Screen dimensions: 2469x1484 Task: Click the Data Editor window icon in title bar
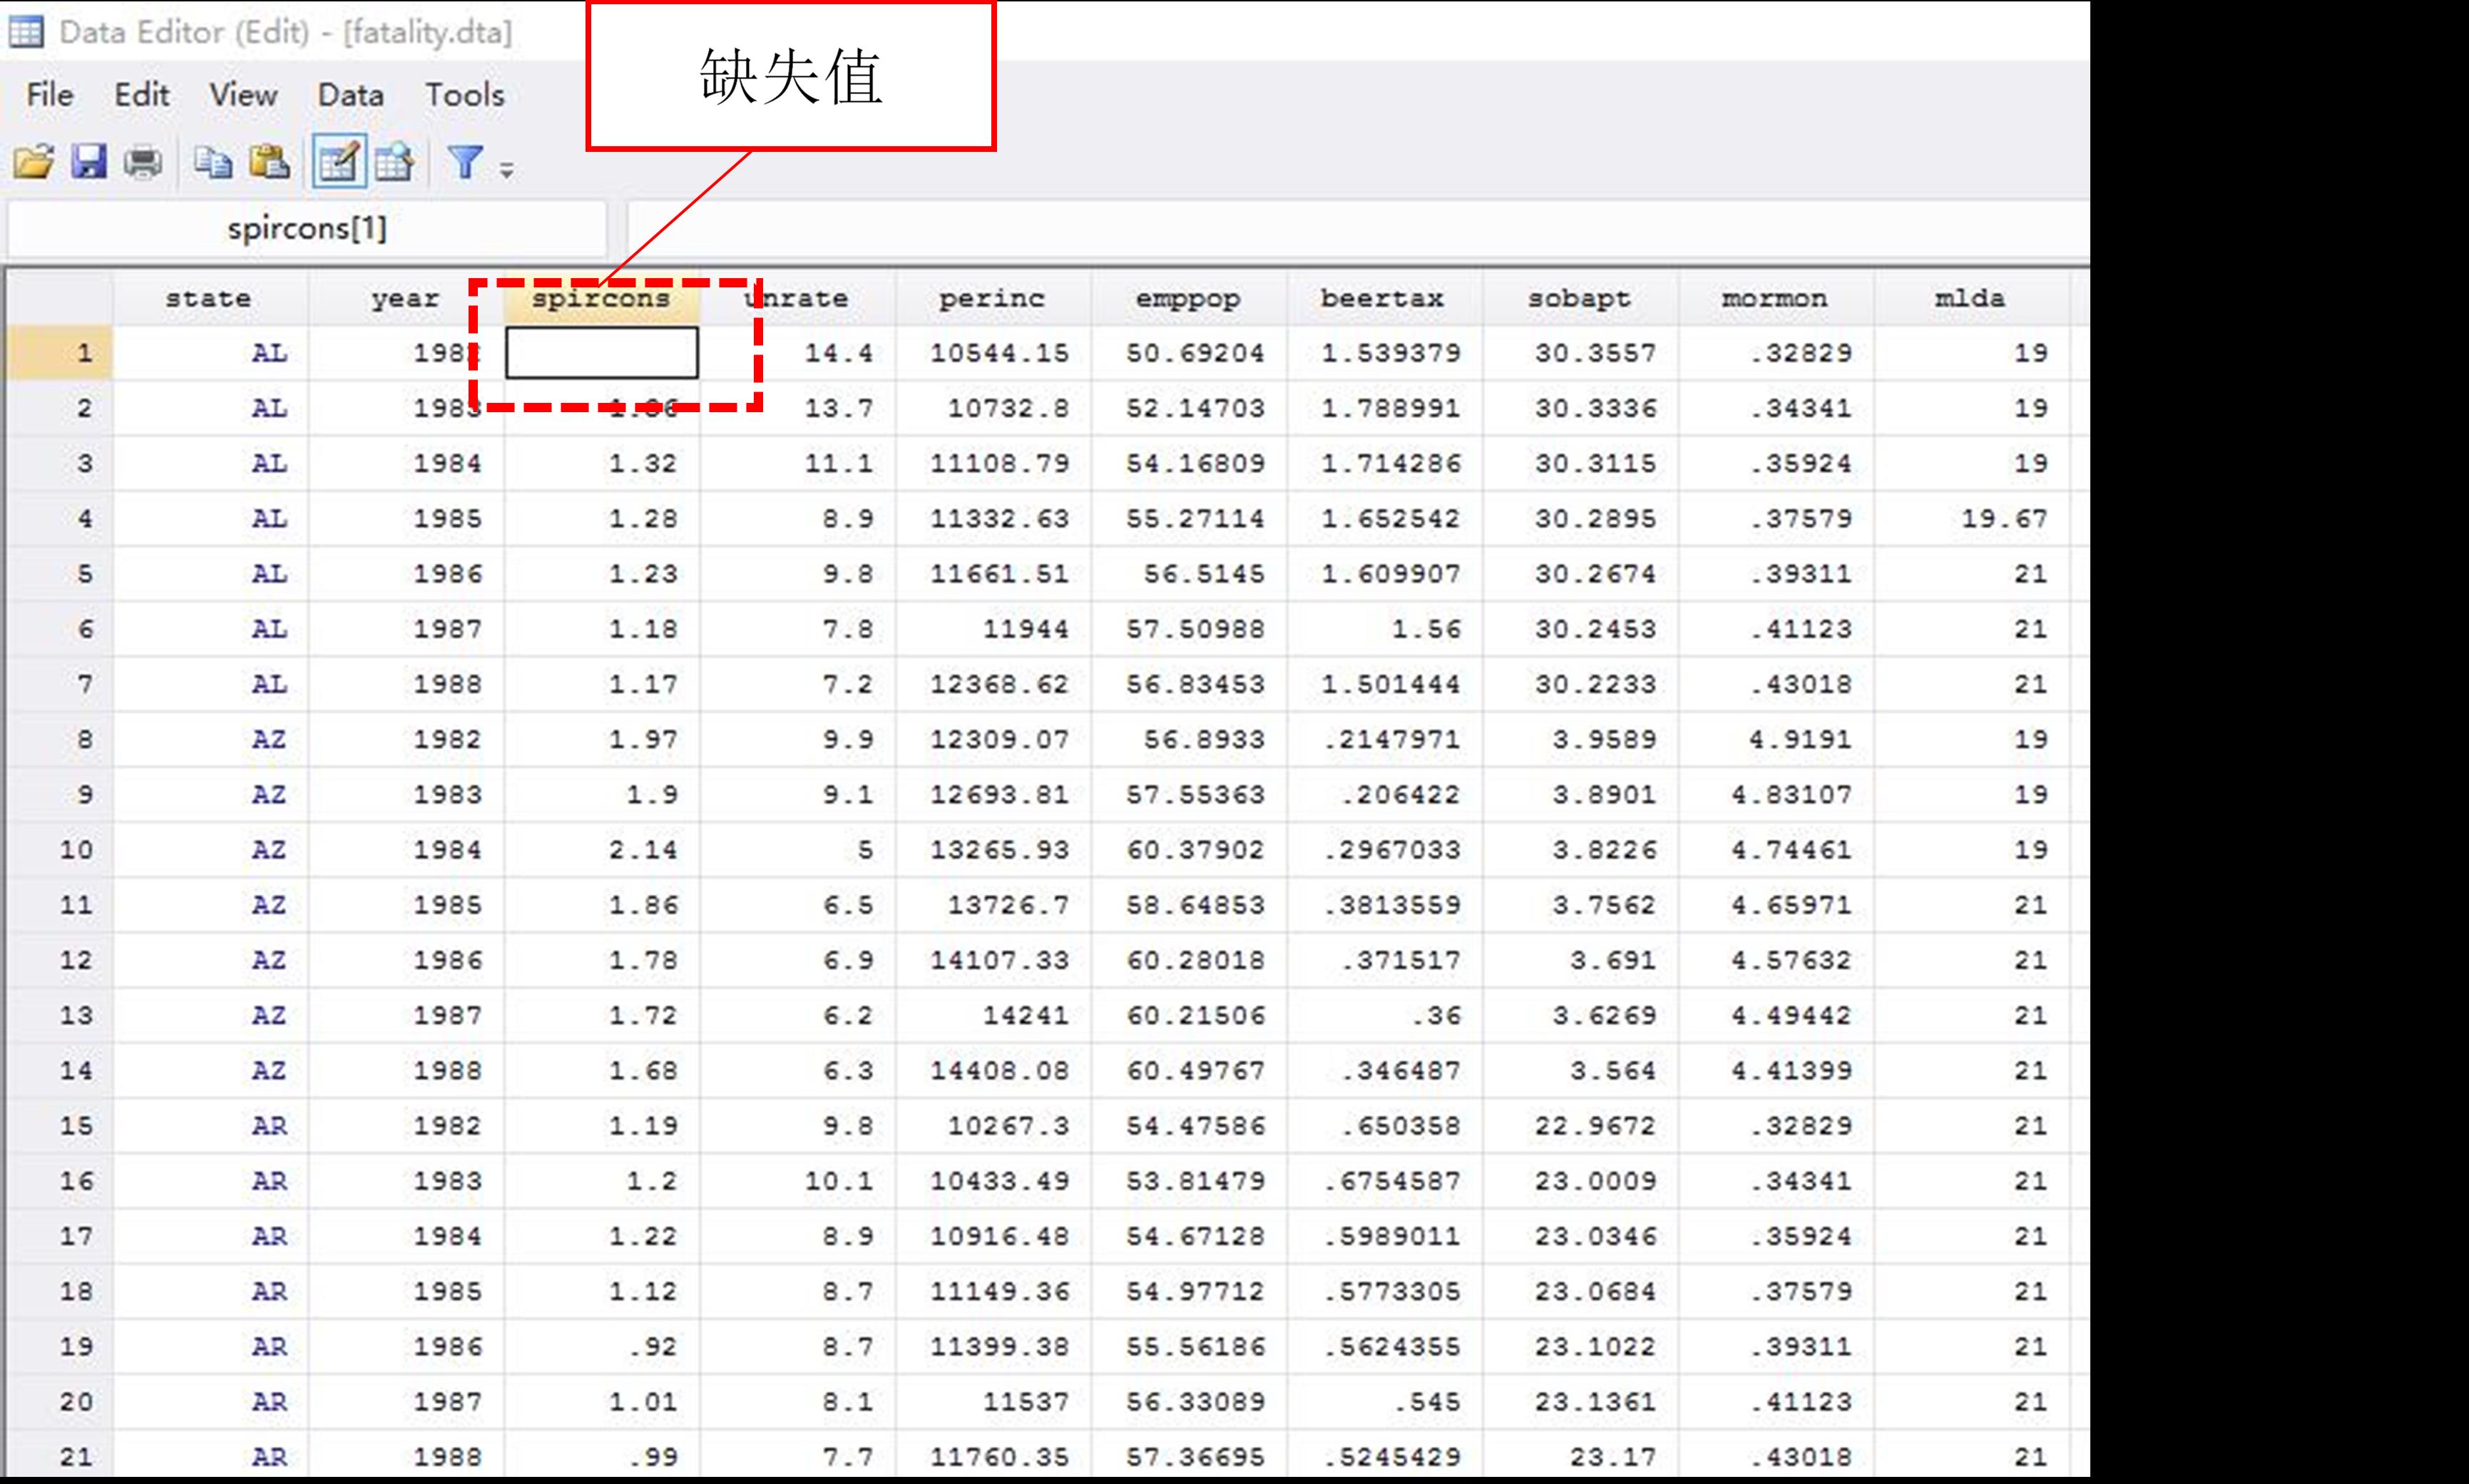click(x=26, y=32)
